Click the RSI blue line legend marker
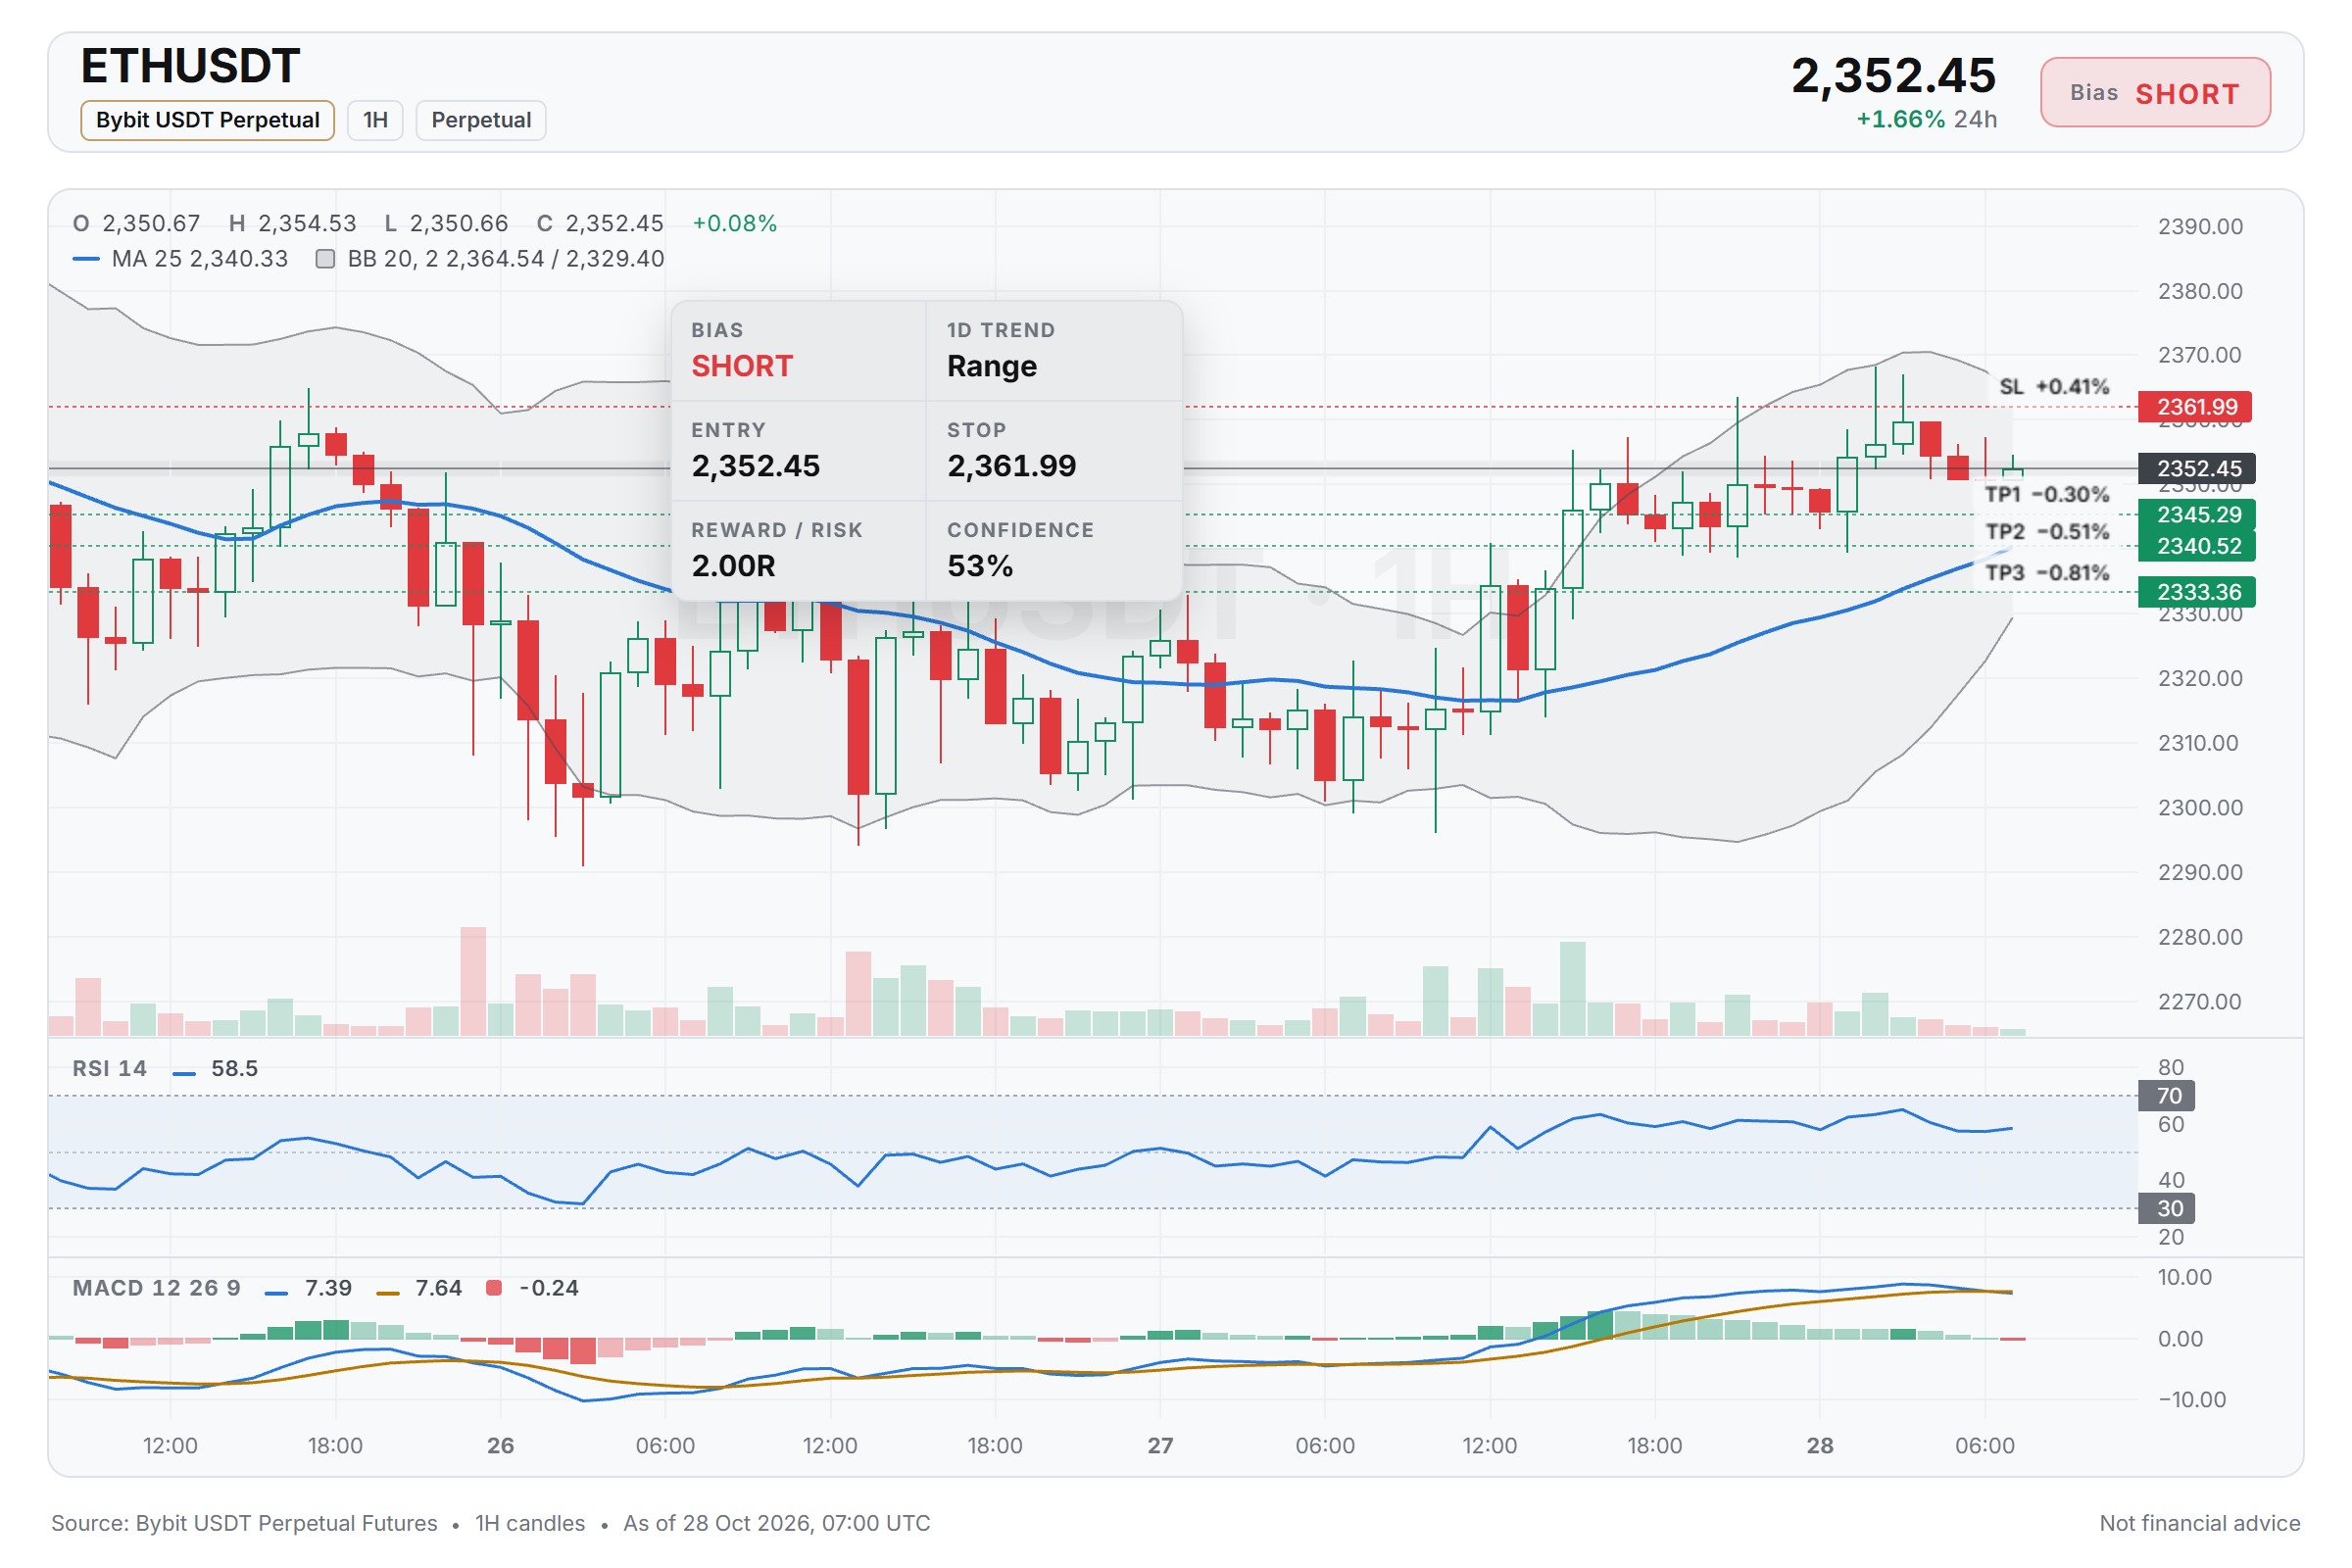Viewport: 2352px width, 1568px height. (x=184, y=1073)
